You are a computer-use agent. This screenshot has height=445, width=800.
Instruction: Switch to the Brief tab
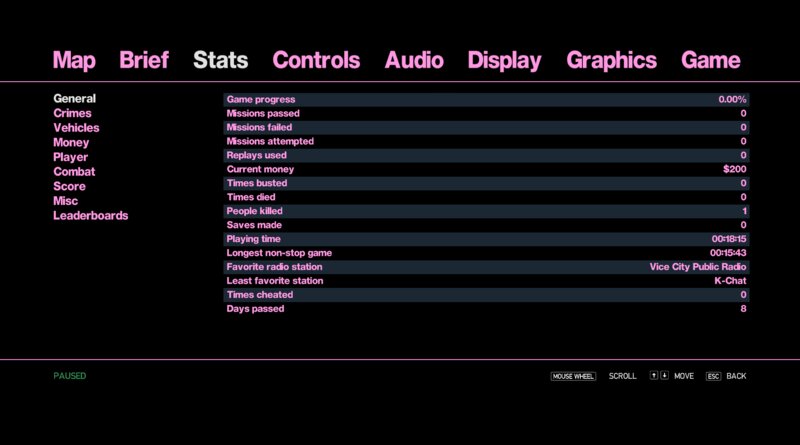tap(144, 60)
